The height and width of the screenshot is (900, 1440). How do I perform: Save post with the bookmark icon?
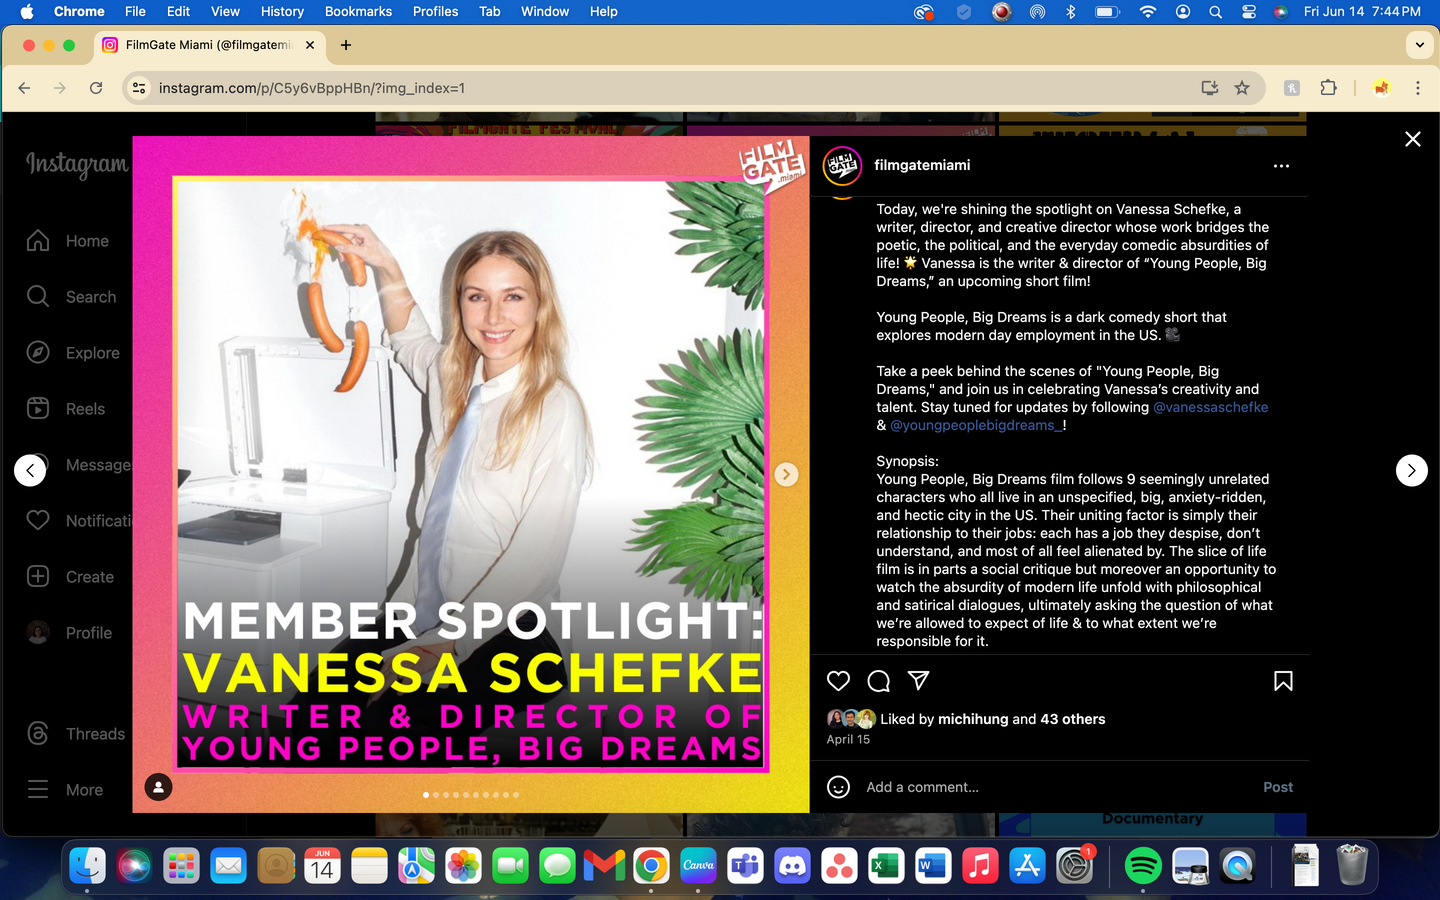1283,681
